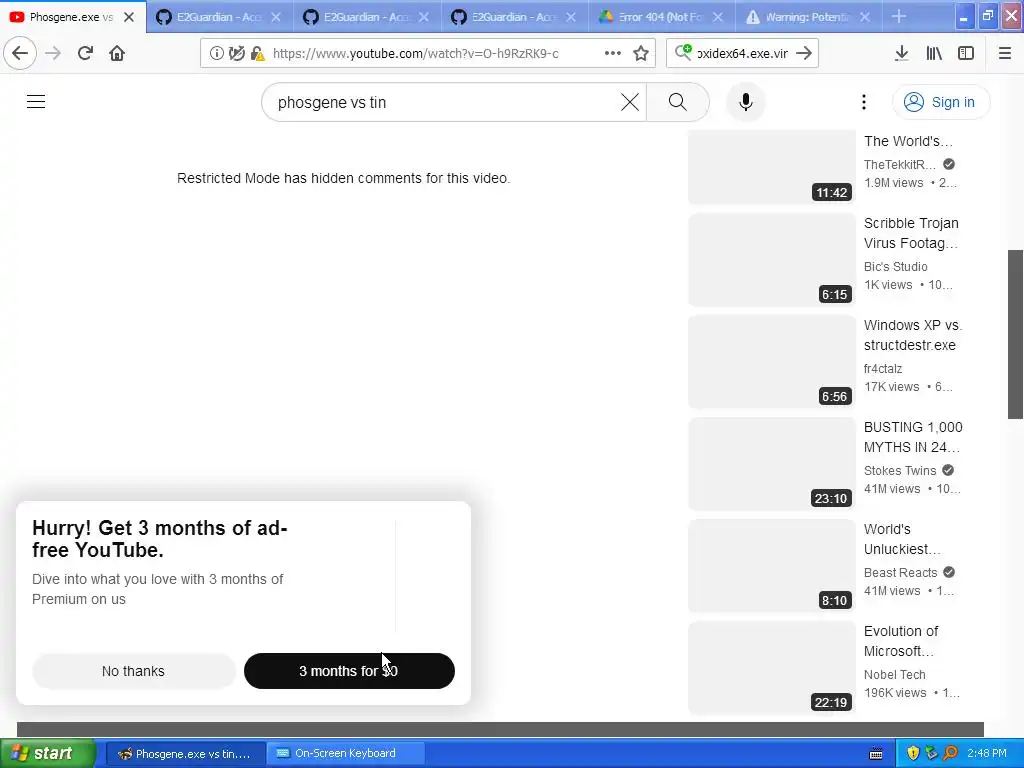
Task: Open Stokes Twins channel name
Action: pos(900,470)
